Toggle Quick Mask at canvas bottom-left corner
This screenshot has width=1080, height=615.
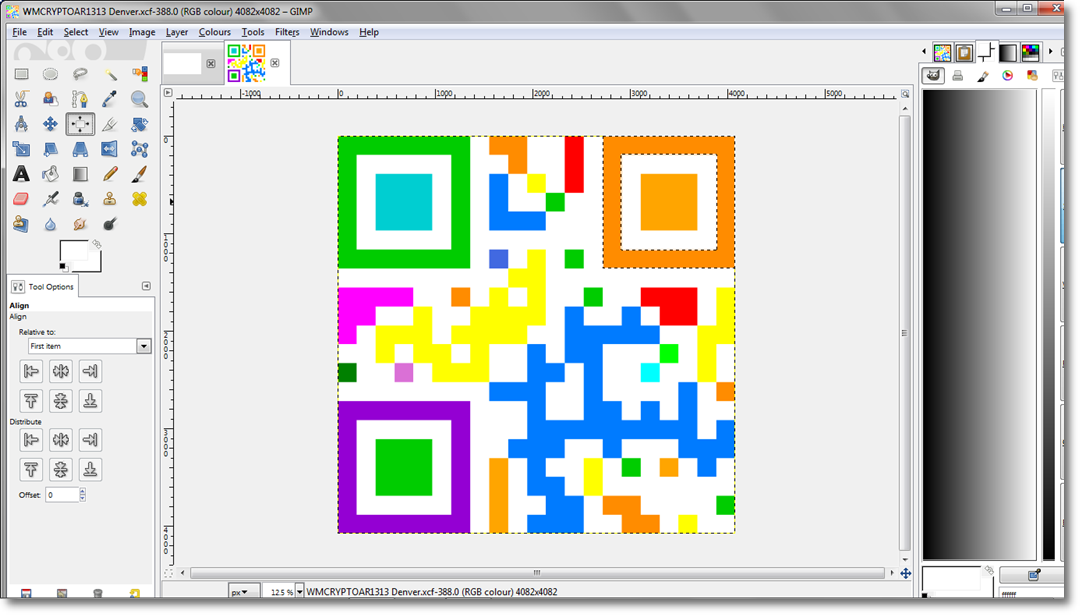[x=168, y=573]
